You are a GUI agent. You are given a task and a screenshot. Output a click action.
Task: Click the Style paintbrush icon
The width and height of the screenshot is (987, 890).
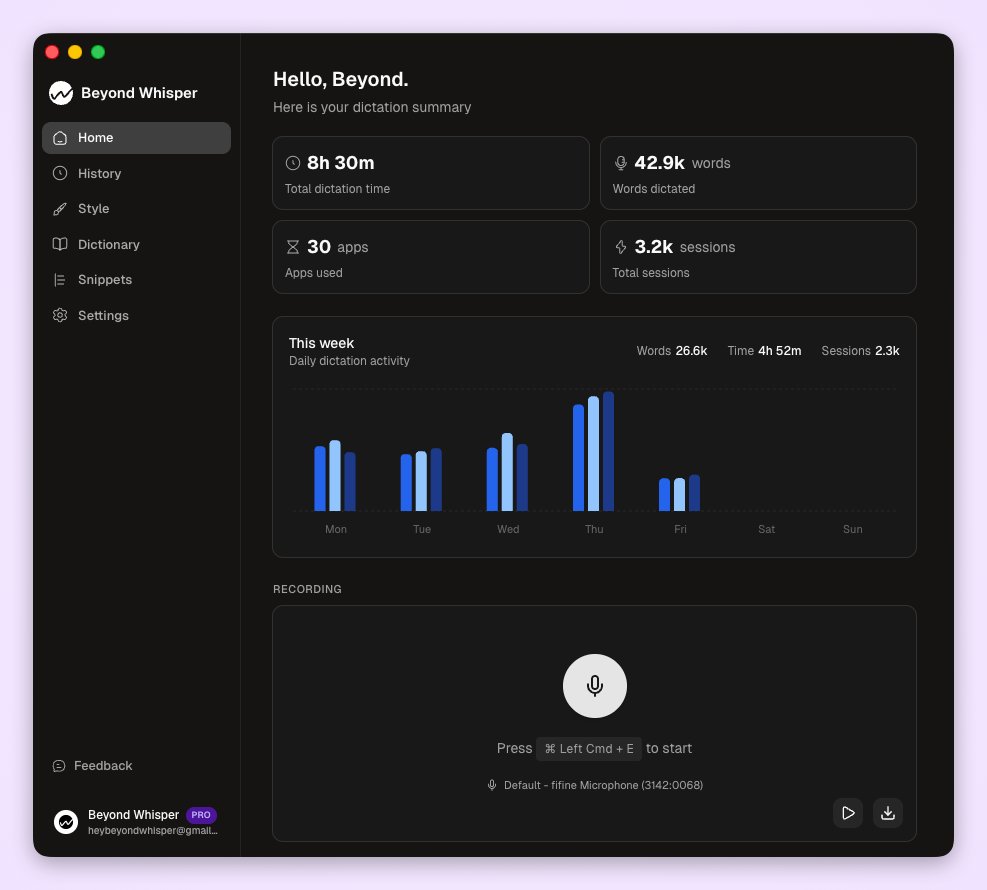coord(60,209)
